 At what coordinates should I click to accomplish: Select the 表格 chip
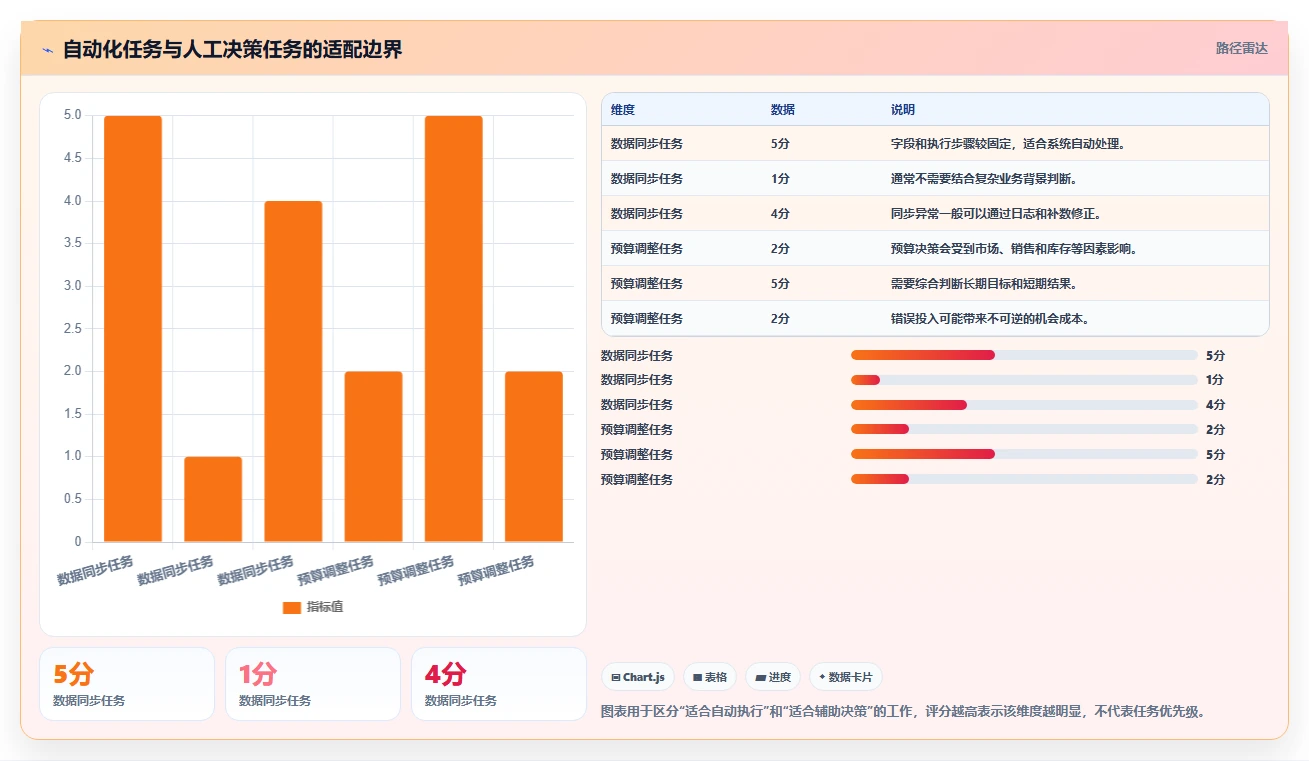(710, 677)
